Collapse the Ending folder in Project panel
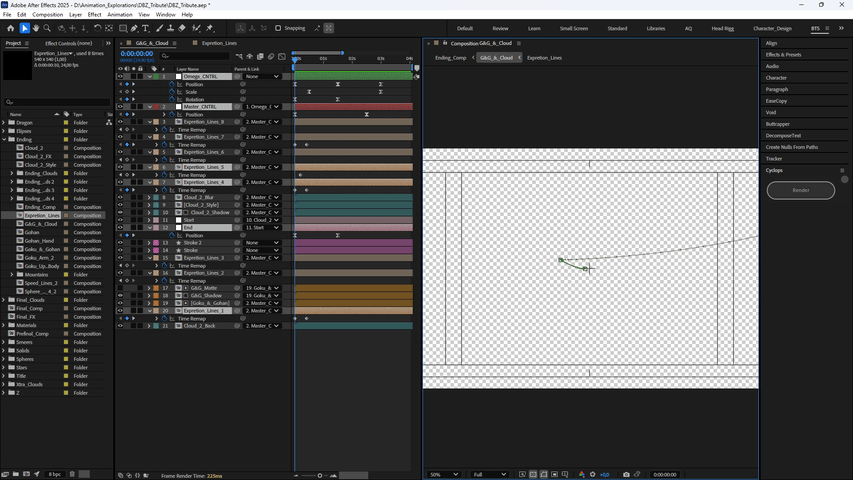The height and width of the screenshot is (480, 853). pyautogui.click(x=4, y=140)
